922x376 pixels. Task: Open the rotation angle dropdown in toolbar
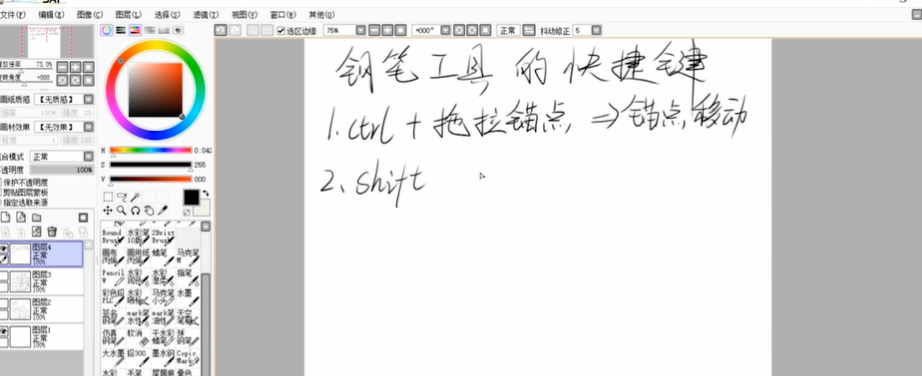446,30
